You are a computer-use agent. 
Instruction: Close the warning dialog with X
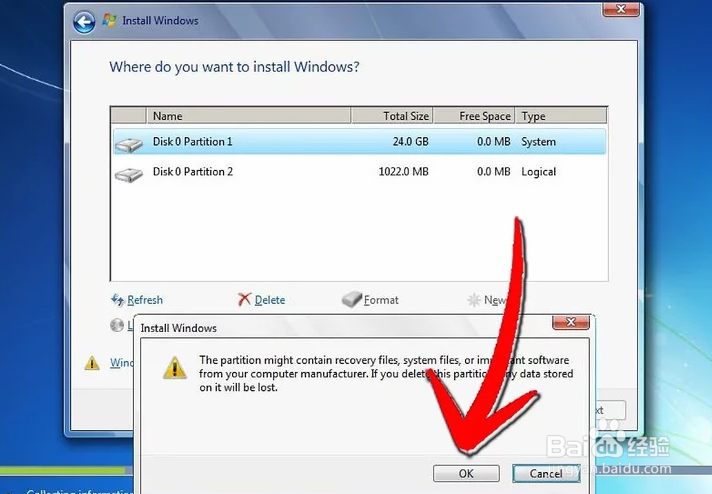571,322
